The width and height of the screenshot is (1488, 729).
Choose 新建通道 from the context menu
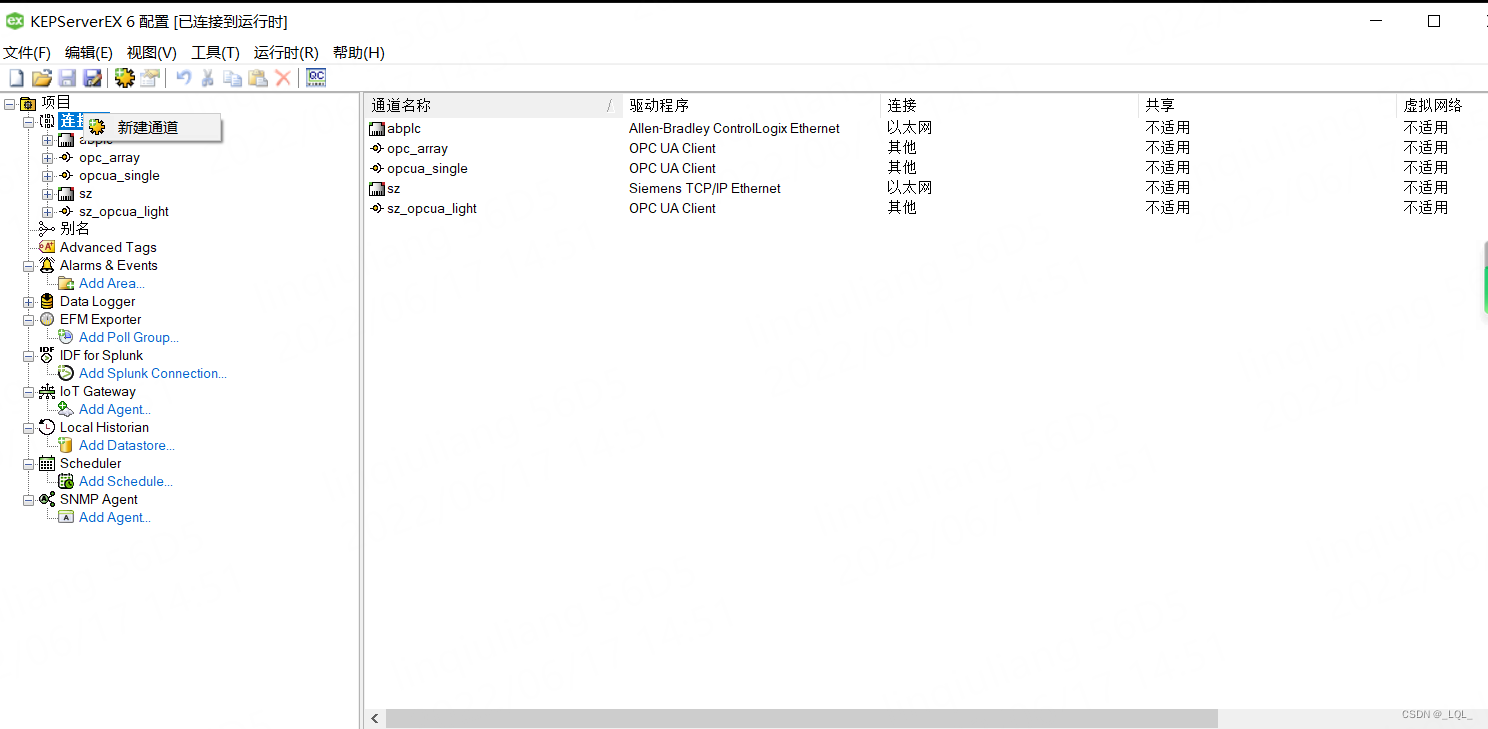pyautogui.click(x=152, y=127)
